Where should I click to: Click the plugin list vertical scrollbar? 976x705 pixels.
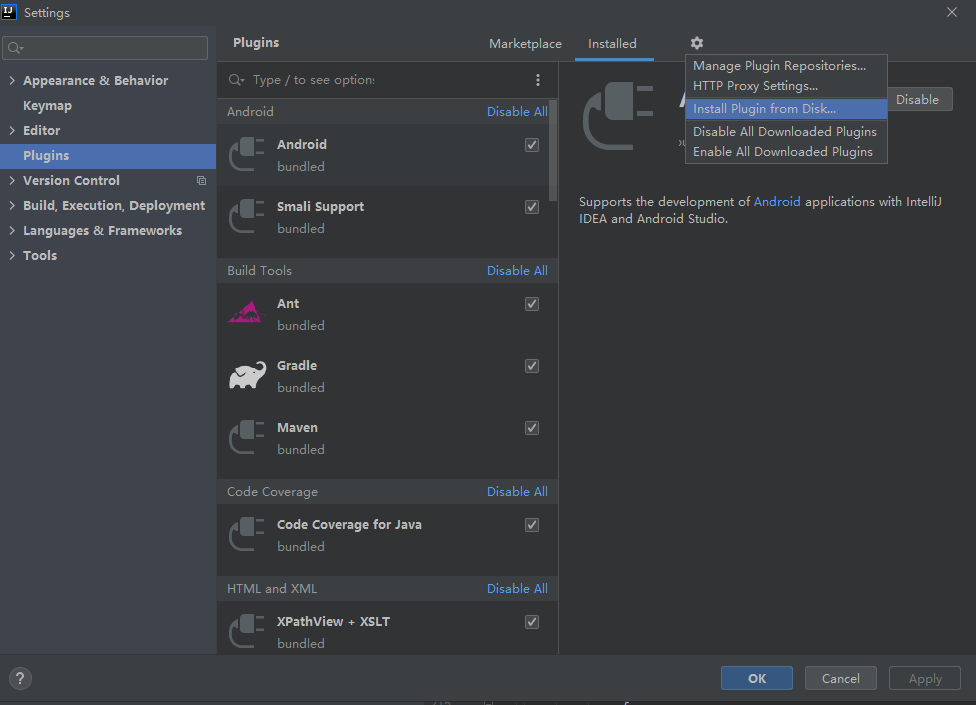[554, 150]
